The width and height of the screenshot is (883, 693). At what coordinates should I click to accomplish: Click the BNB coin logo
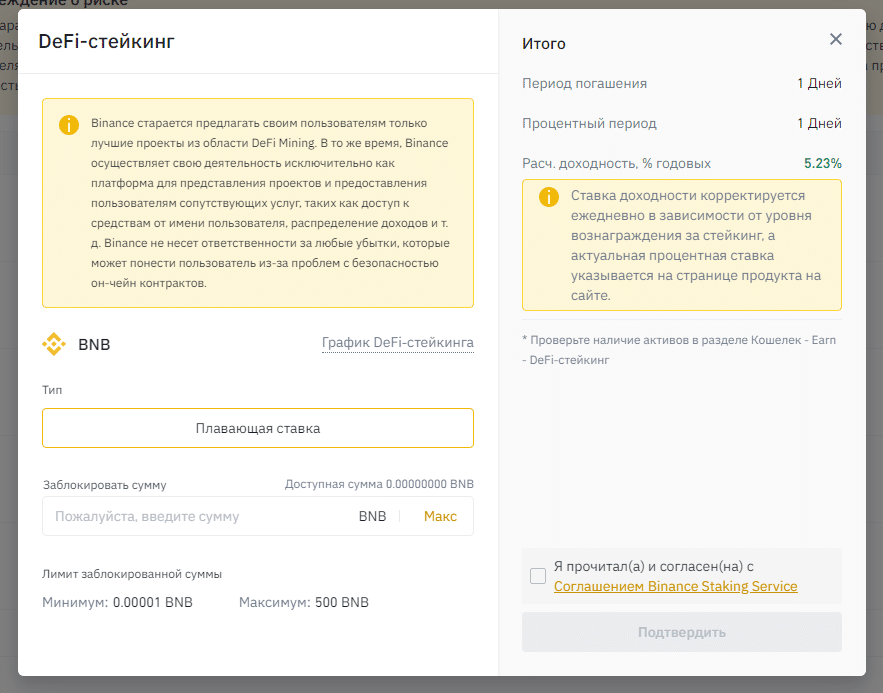coord(54,344)
